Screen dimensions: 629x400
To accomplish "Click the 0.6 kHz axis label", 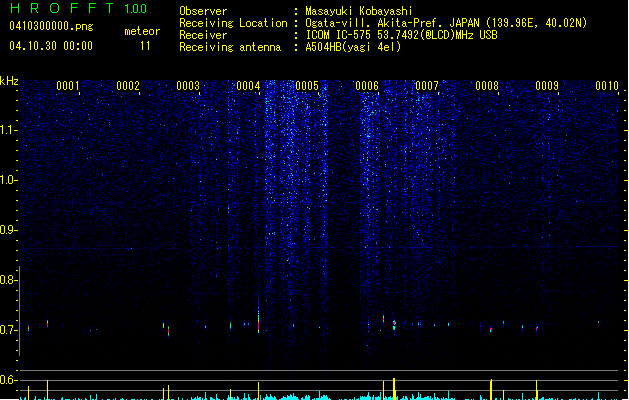I will [x=8, y=380].
